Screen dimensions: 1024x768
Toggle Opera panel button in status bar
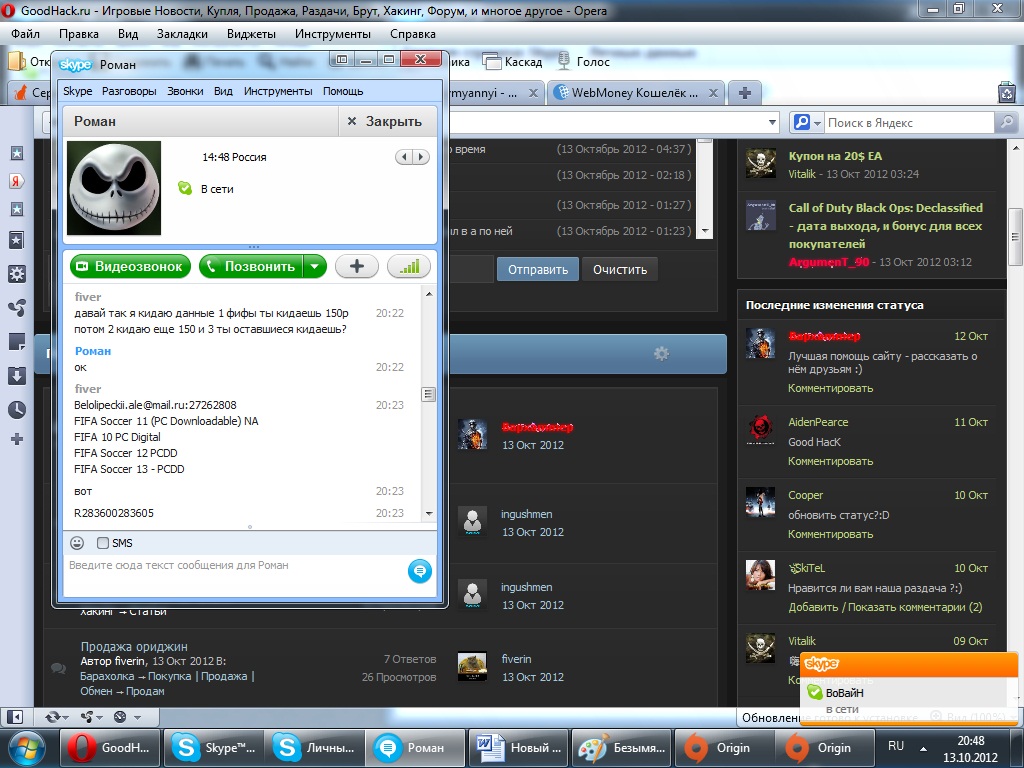click(x=14, y=716)
